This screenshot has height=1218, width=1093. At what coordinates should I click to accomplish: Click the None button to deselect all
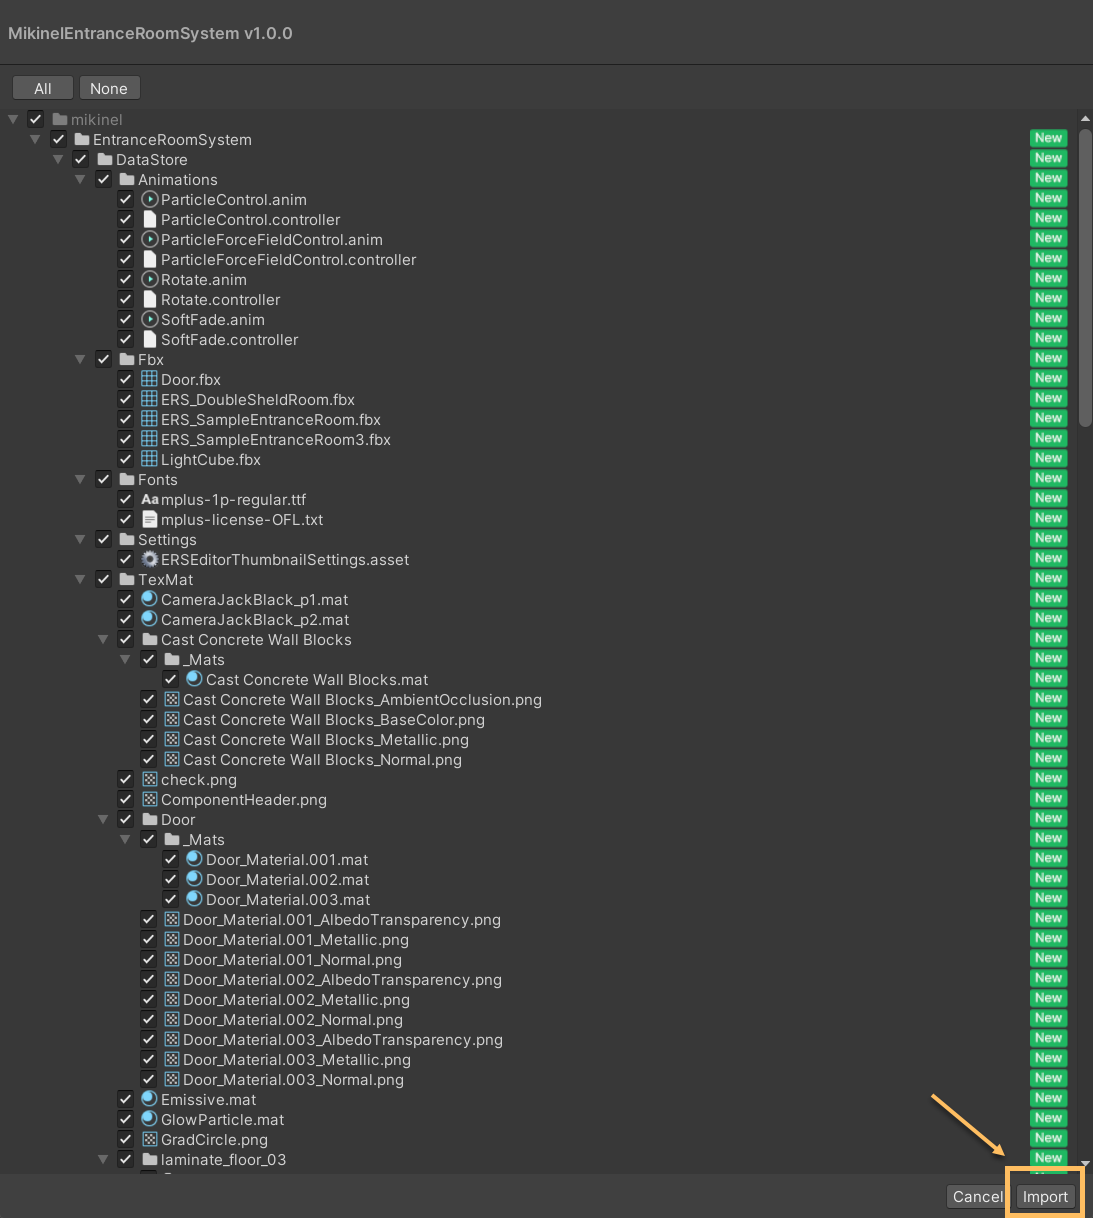click(109, 88)
